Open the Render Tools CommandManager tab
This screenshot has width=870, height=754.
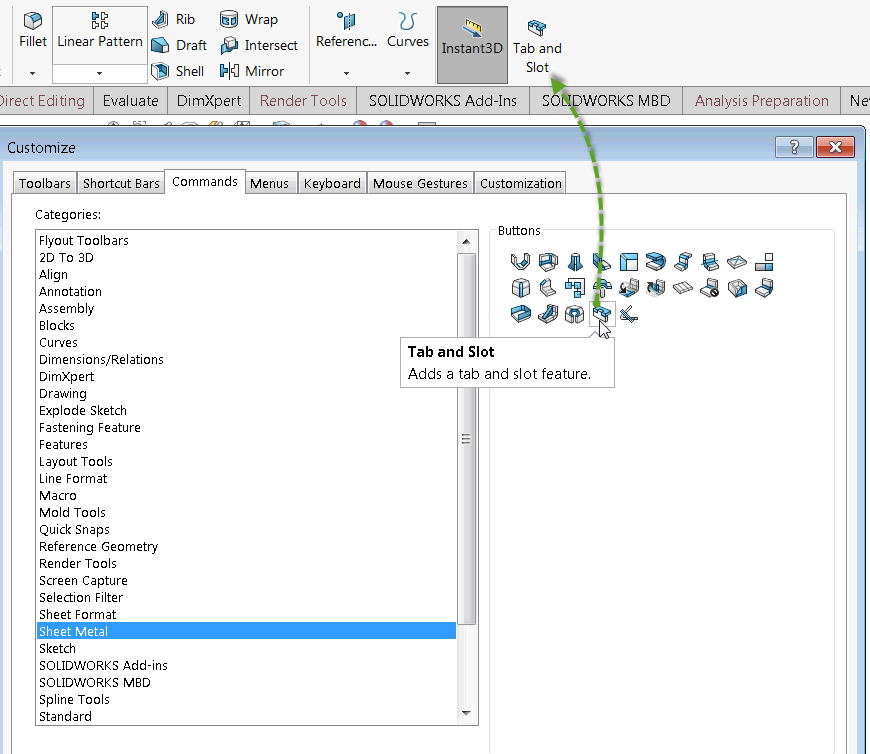(x=303, y=100)
